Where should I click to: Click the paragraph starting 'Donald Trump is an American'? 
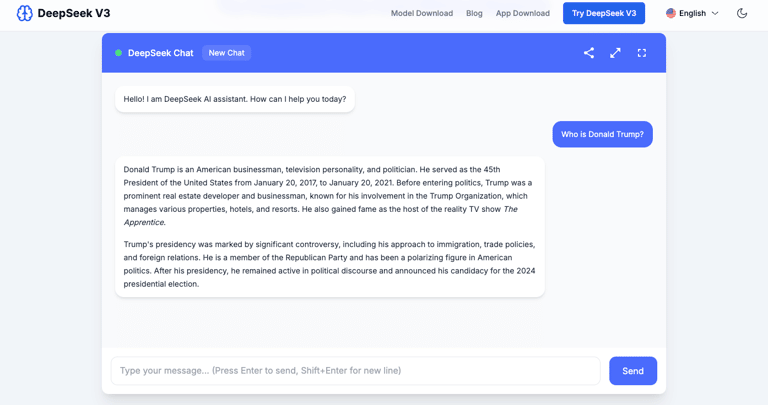328,196
